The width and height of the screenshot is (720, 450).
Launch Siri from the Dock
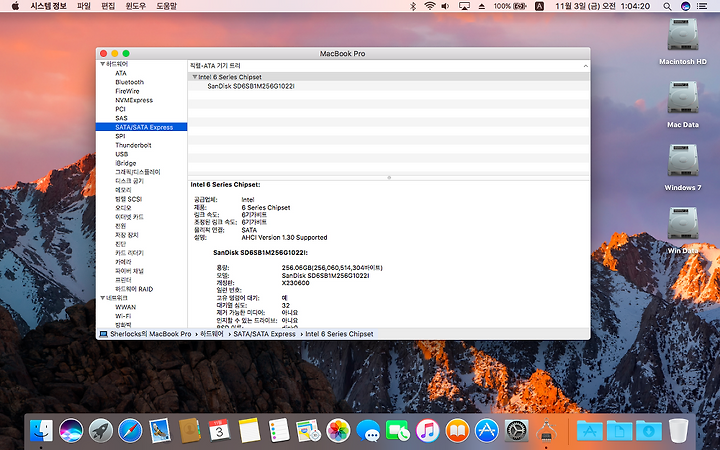coord(71,431)
